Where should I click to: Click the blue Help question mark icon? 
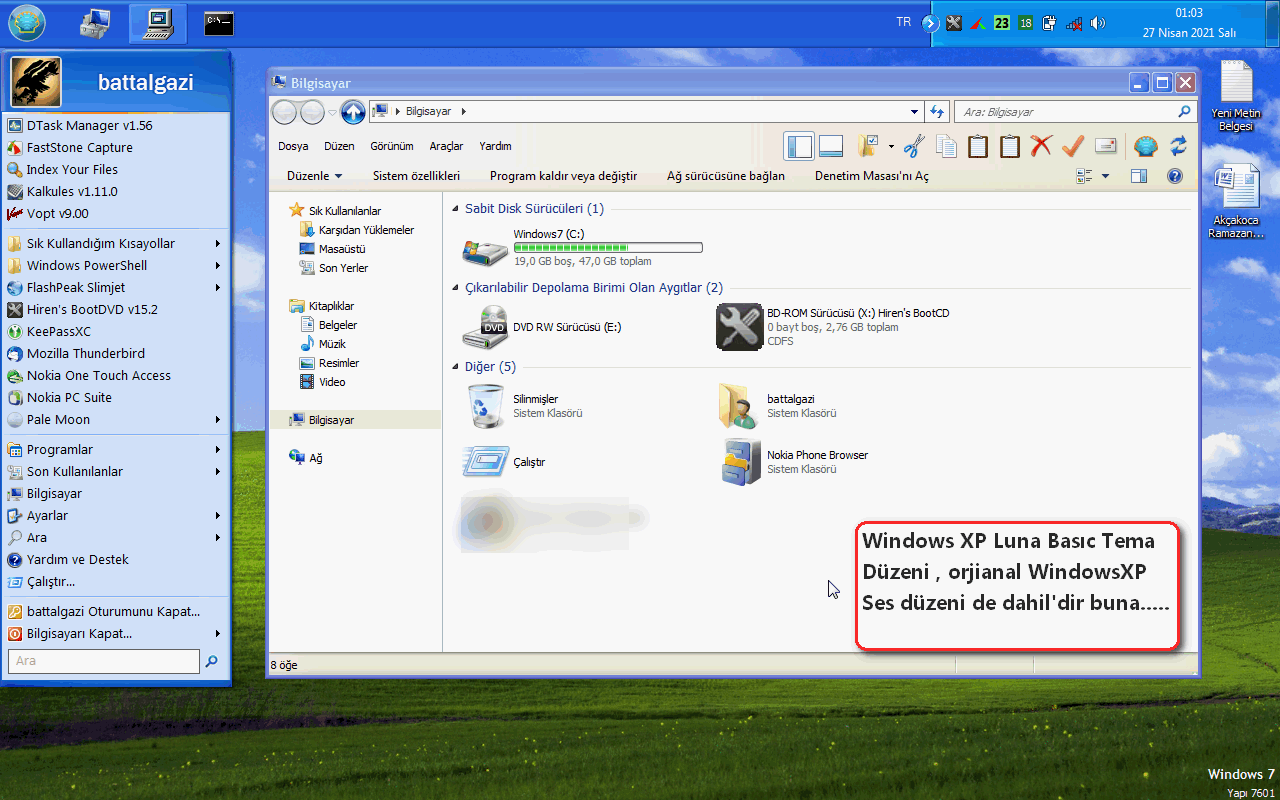coord(1175,176)
